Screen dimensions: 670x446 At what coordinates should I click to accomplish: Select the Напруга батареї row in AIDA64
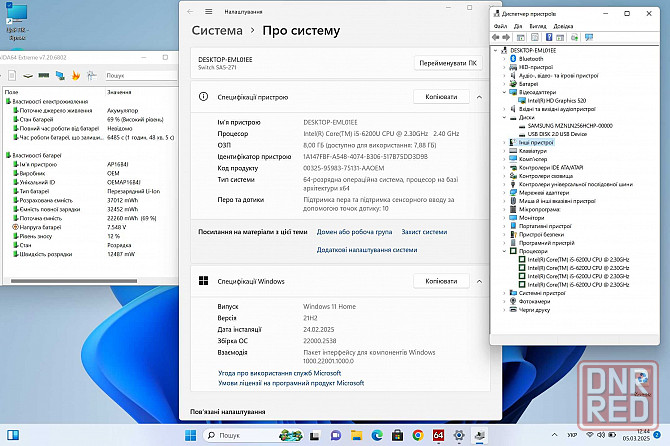point(90,227)
